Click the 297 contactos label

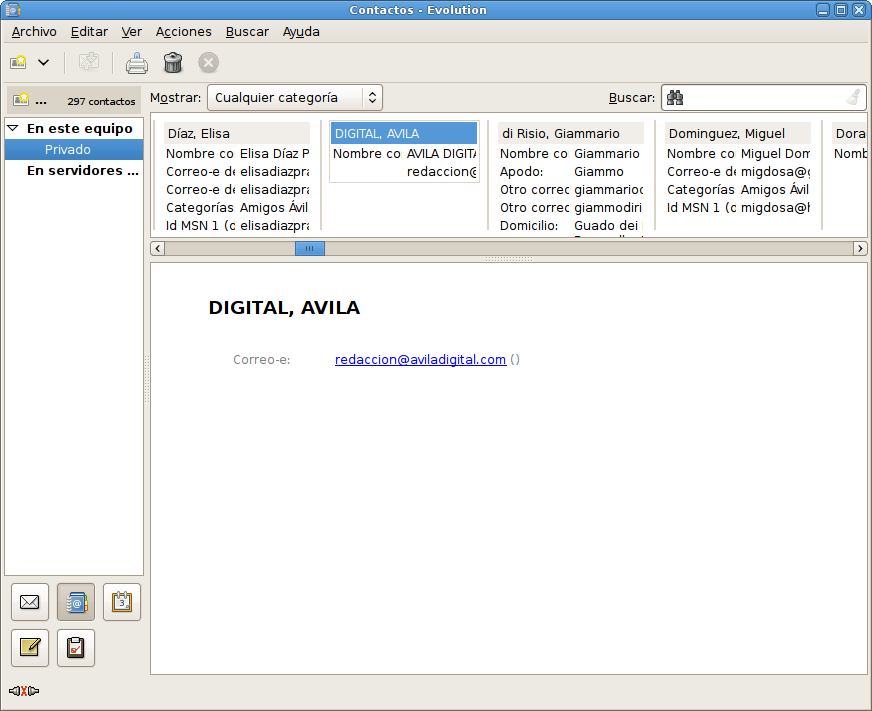tap(101, 101)
